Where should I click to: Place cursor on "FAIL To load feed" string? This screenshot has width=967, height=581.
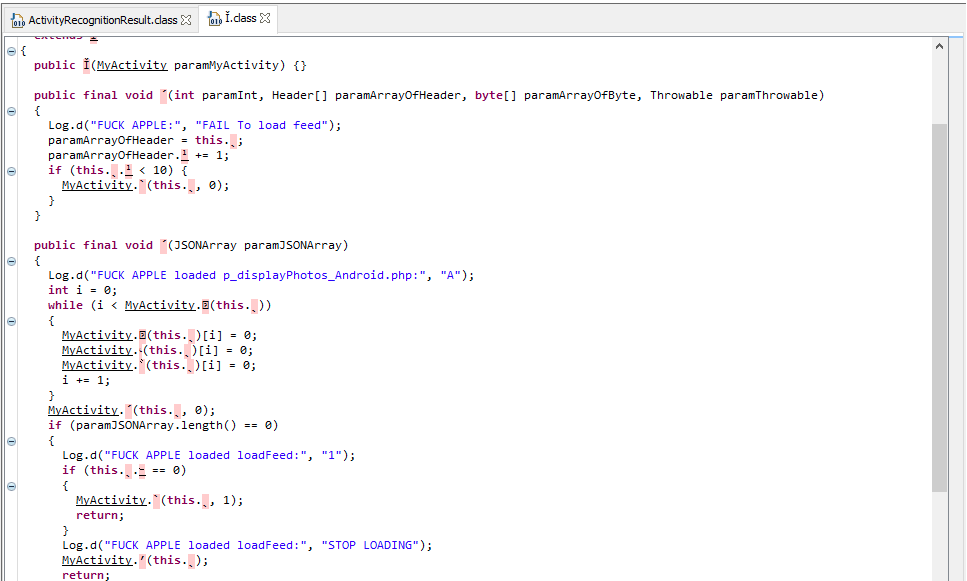(261, 125)
